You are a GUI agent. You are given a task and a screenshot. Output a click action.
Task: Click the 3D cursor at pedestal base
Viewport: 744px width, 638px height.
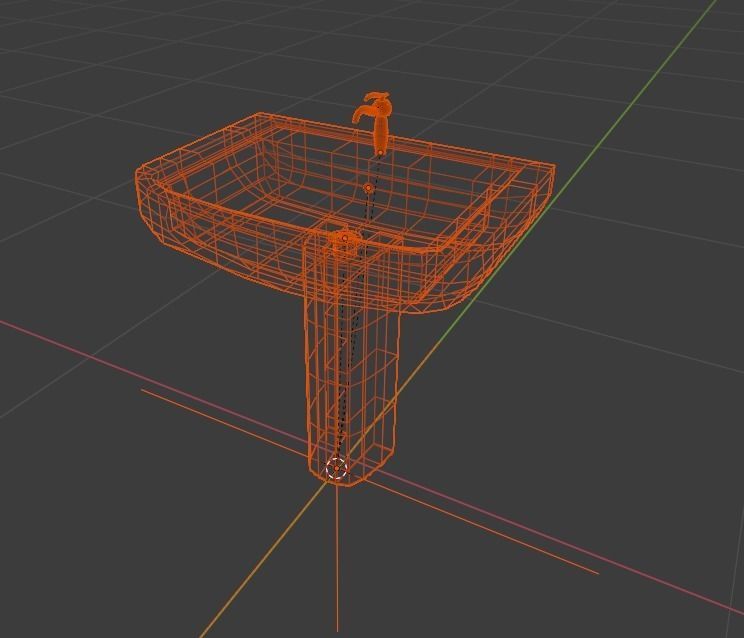pos(337,469)
